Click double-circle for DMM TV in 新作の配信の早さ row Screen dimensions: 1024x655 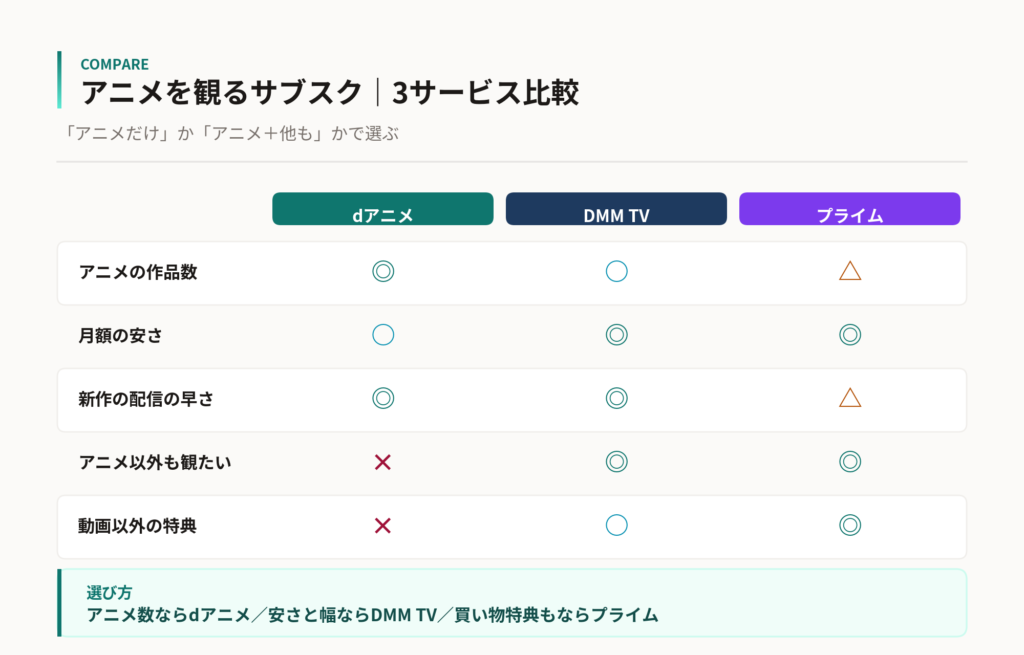point(616,398)
